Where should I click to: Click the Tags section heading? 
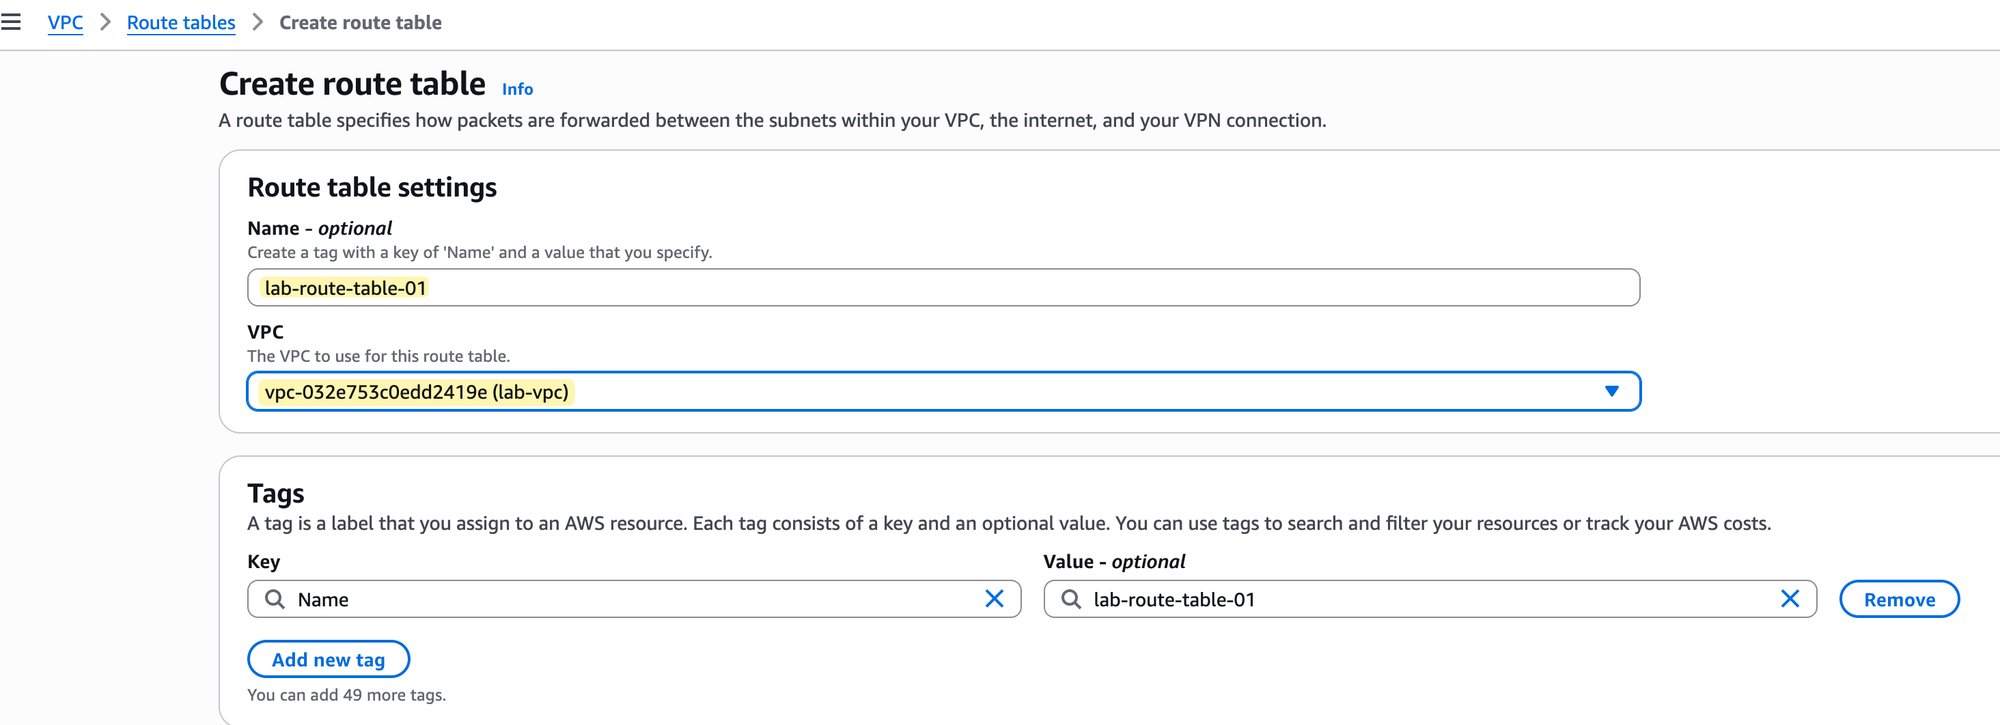[x=276, y=493]
